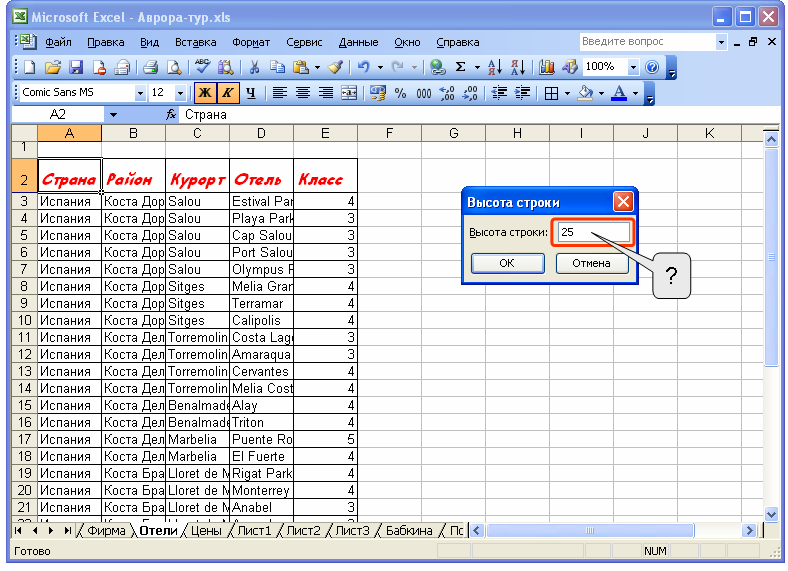This screenshot has width=788, height=571.
Task: Click the horizontal scrollbar thumb
Action: (x=590, y=530)
